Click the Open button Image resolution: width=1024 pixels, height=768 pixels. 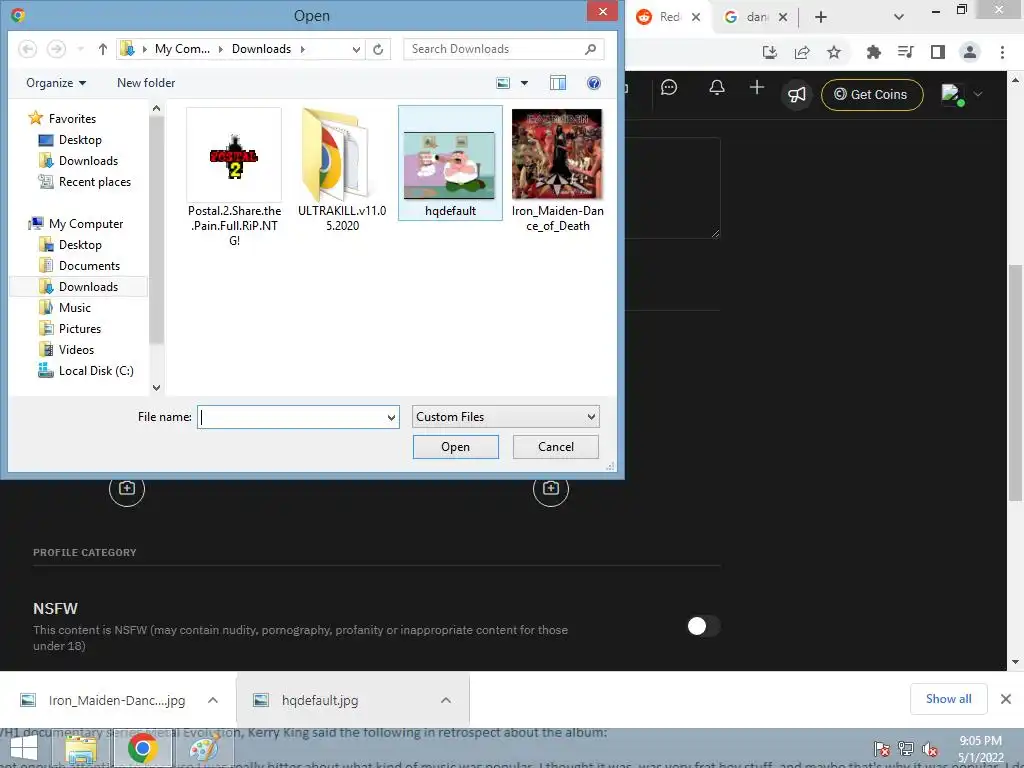point(456,447)
